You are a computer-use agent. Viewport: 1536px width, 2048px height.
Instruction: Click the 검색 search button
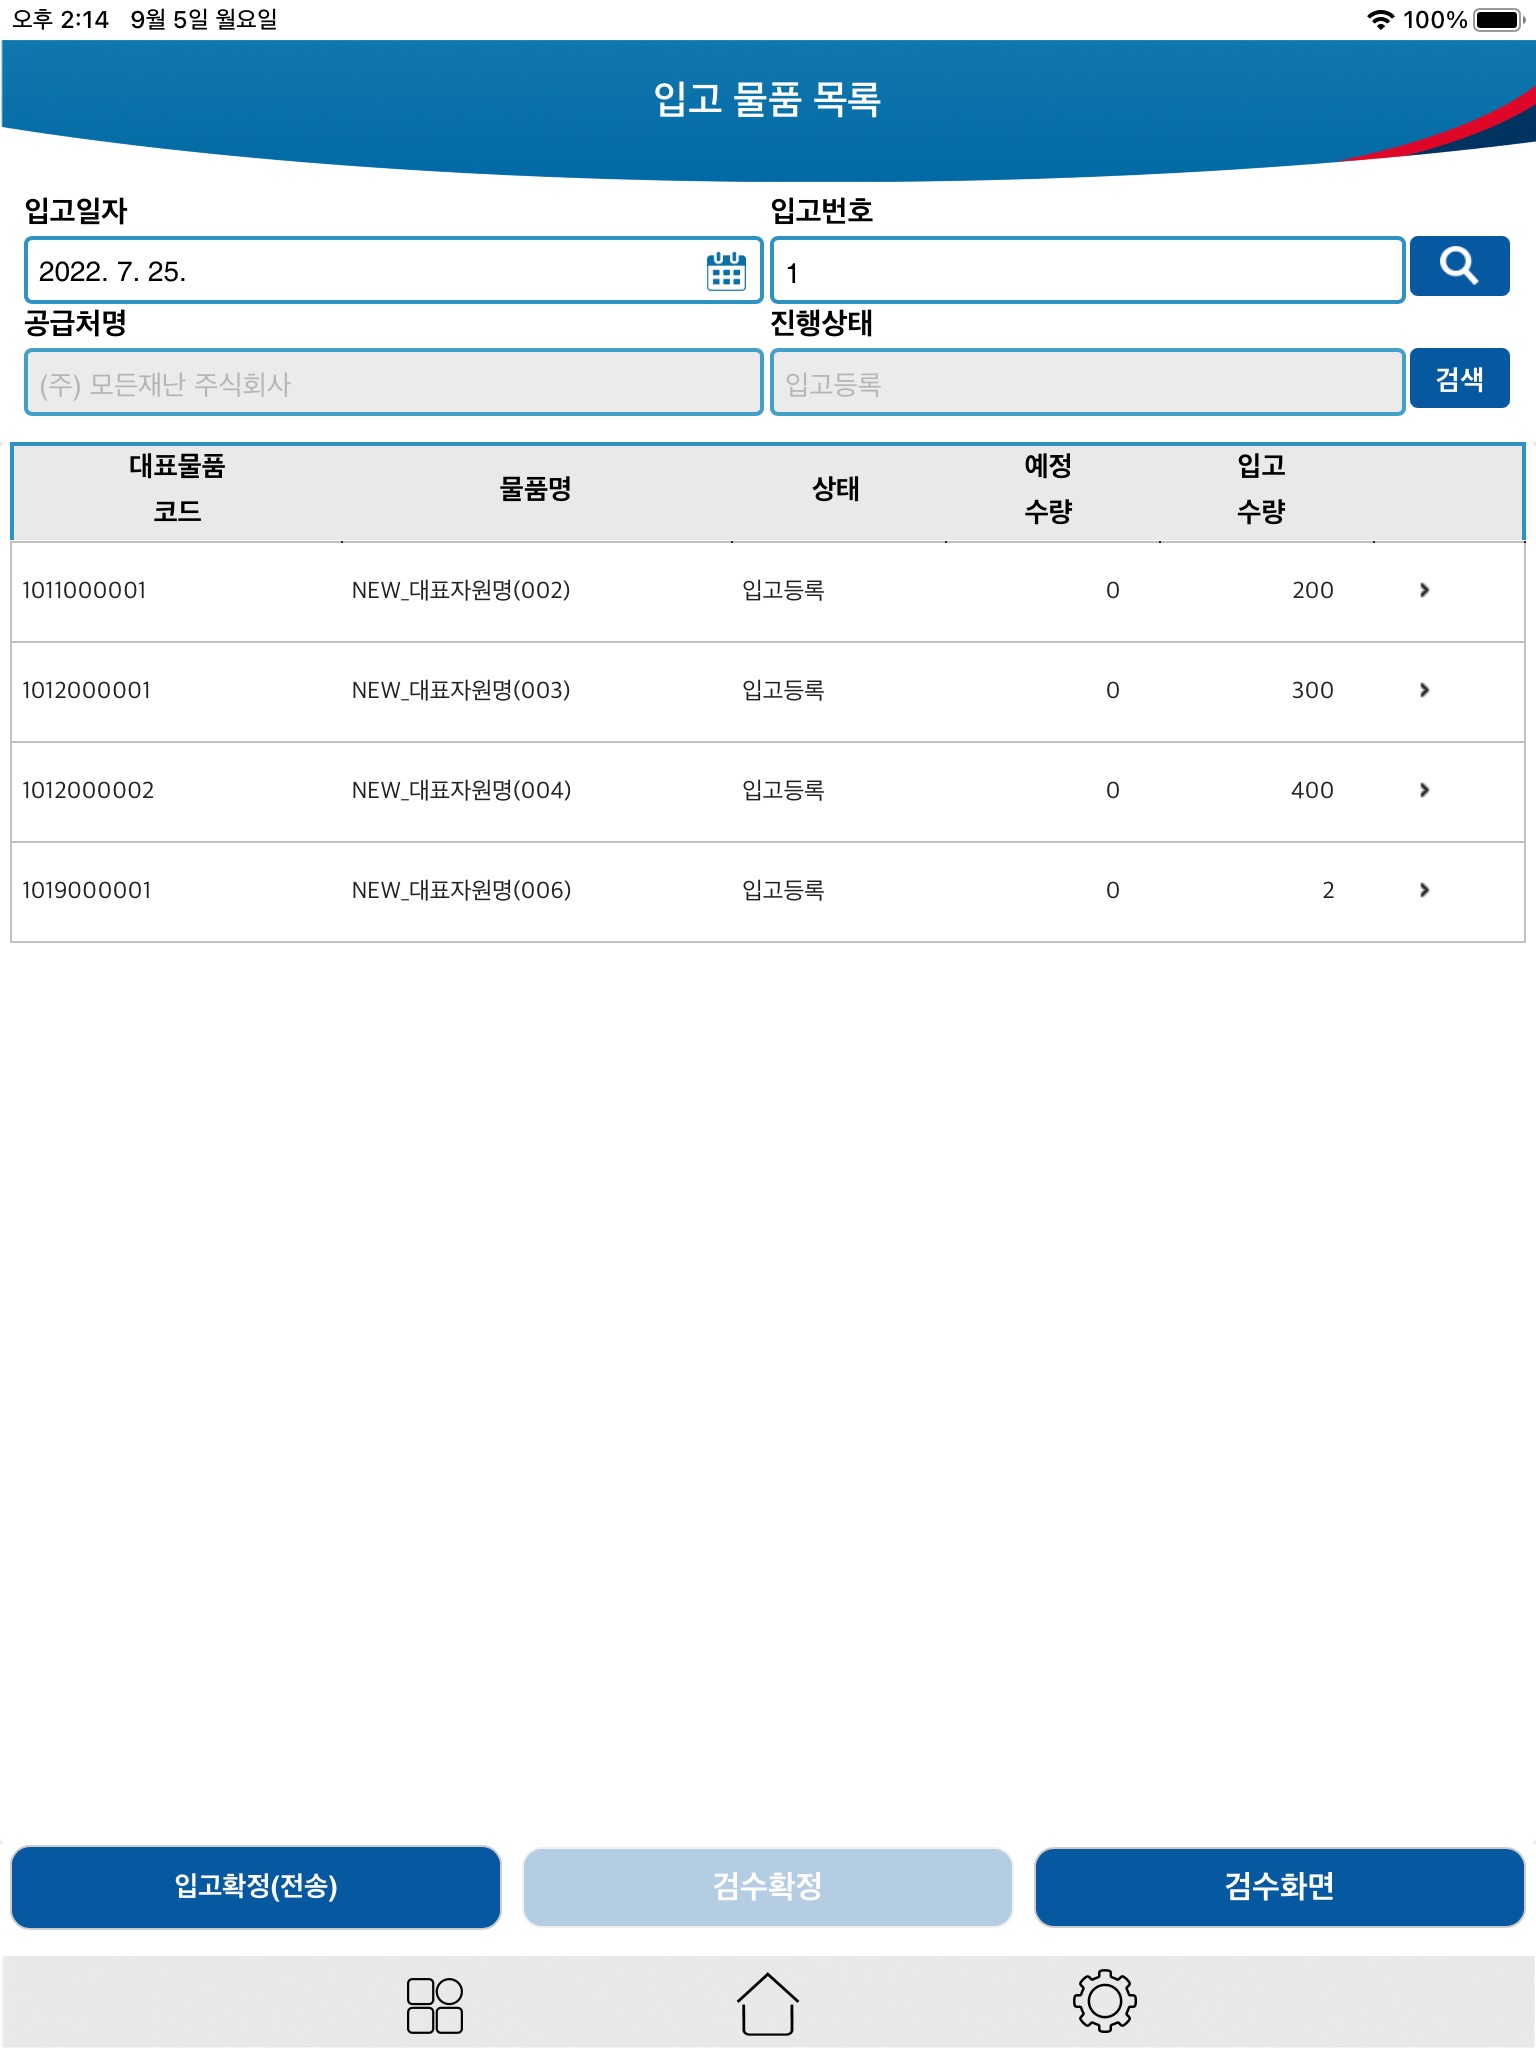tap(1459, 378)
